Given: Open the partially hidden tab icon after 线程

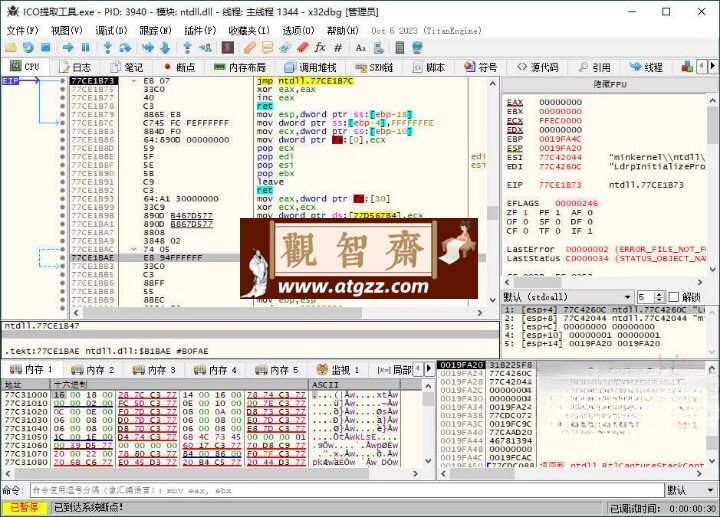Looking at the screenshot, I should (687, 67).
